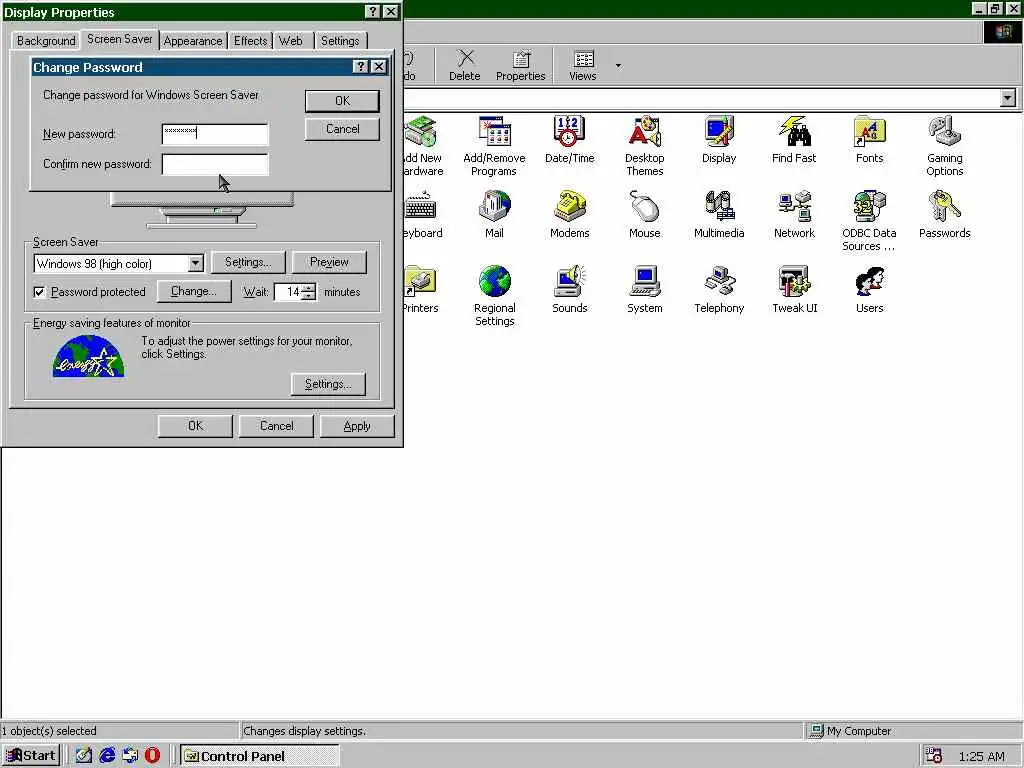The width and height of the screenshot is (1024, 768).
Task: Switch to the Web tab
Action: point(291,40)
